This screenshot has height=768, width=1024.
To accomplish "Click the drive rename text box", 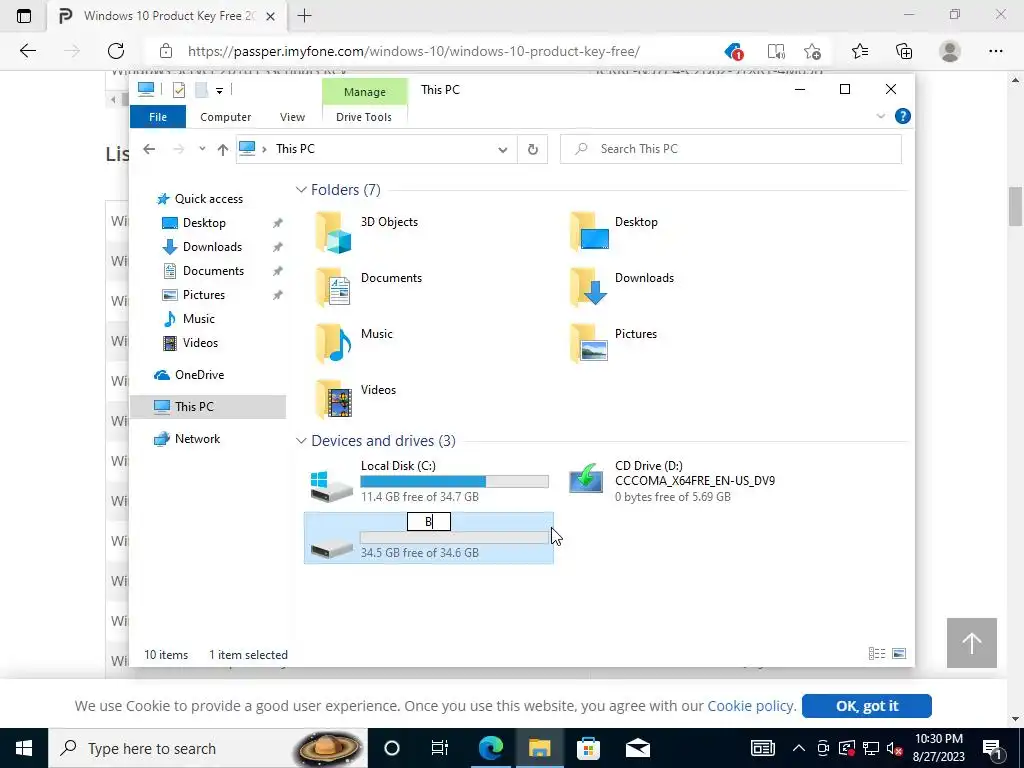I will pos(428,522).
